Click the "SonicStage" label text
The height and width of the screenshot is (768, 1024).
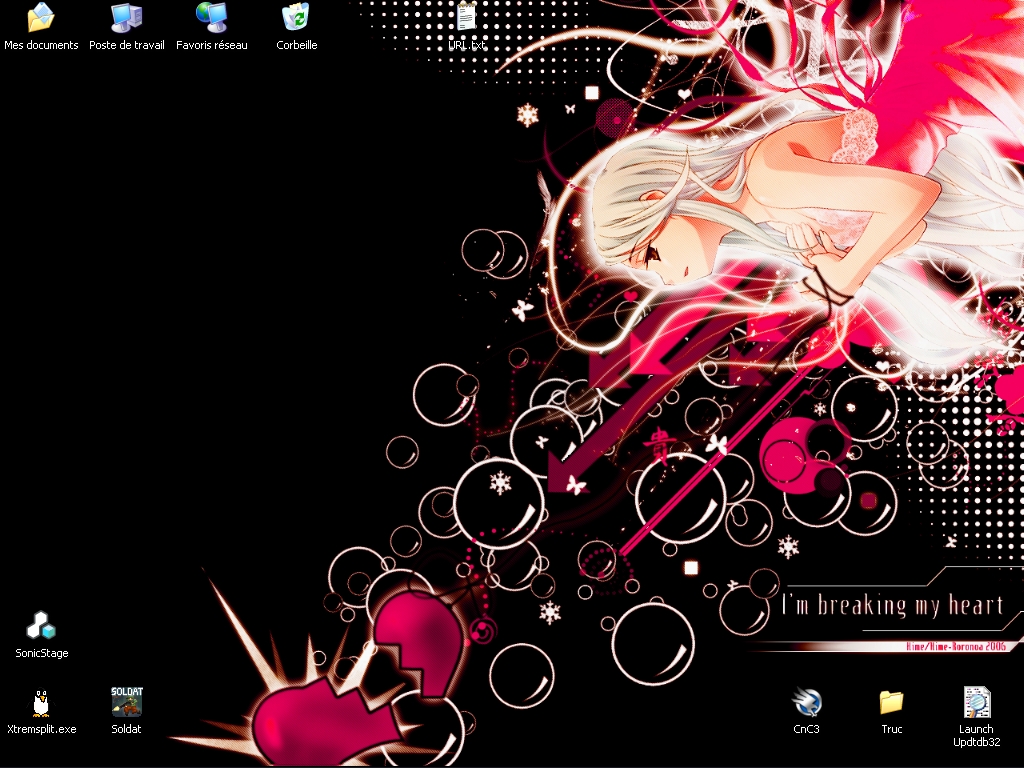(x=42, y=653)
